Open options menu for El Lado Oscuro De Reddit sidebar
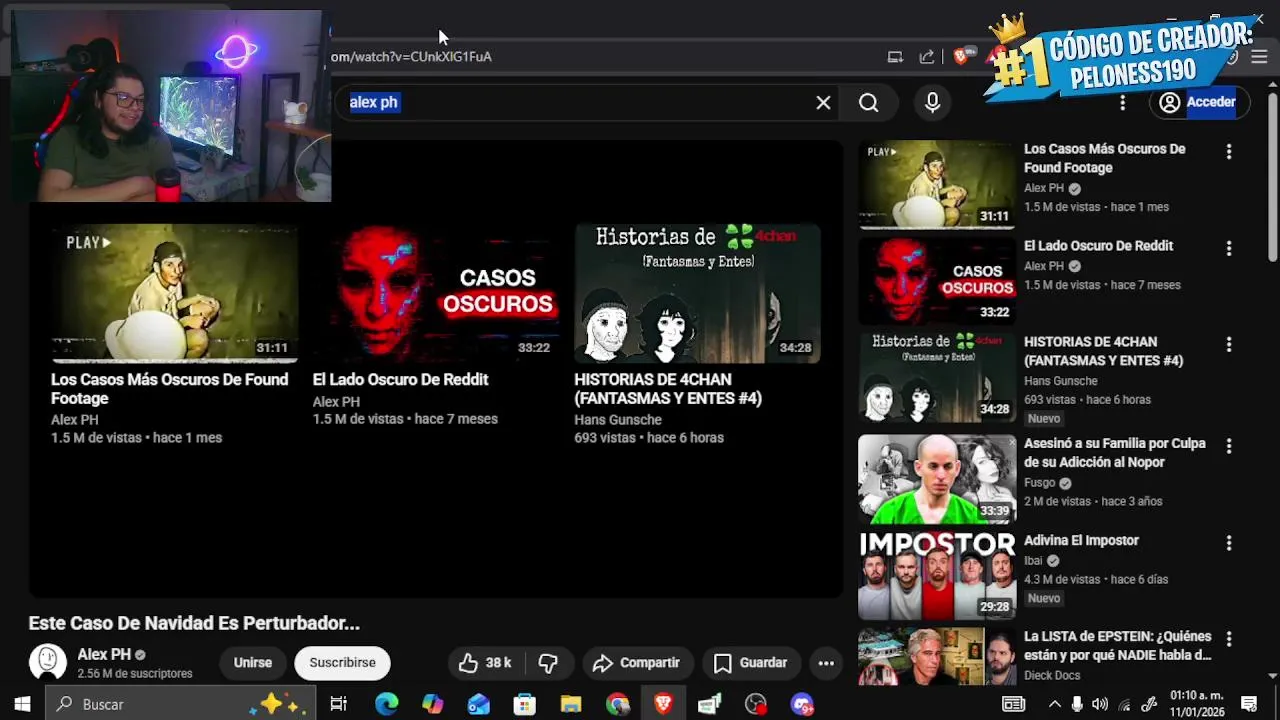Viewport: 1280px width, 720px height. 1229,248
